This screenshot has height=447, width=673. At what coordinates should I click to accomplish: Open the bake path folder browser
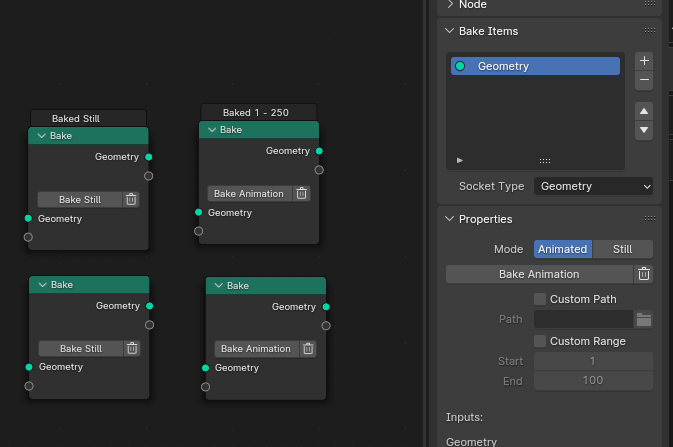tap(644, 319)
